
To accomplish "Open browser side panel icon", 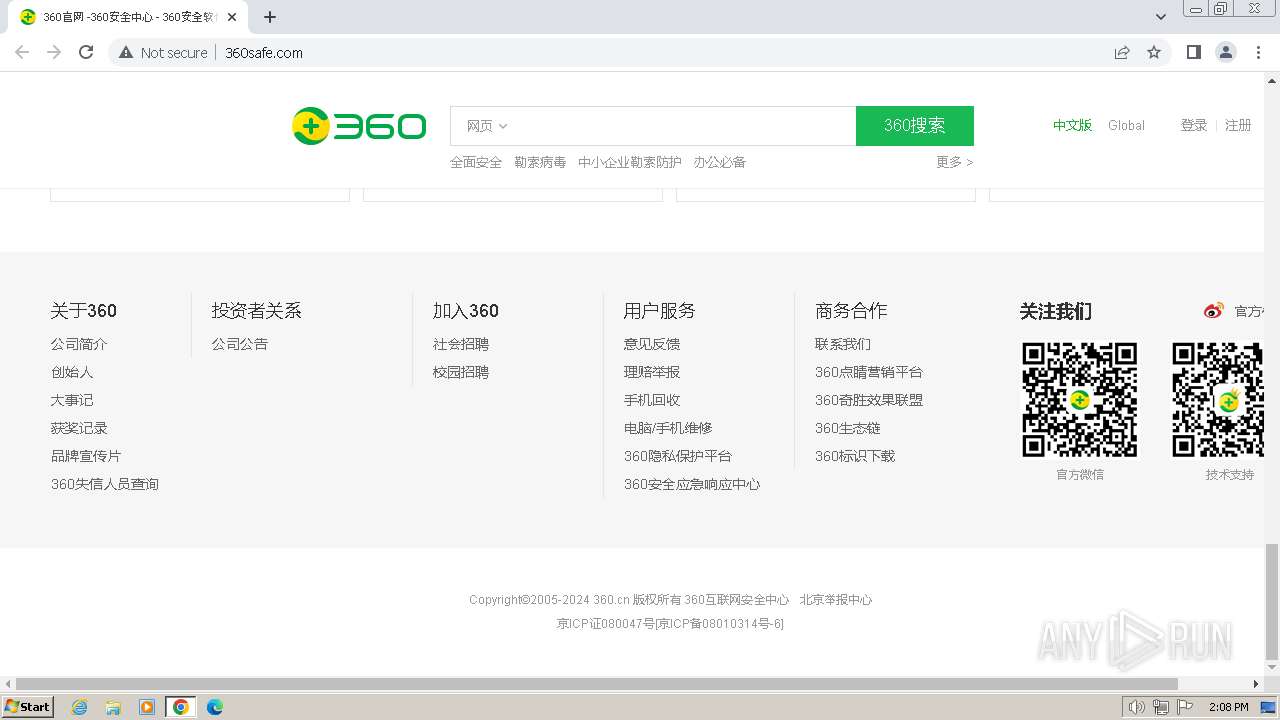I will point(1193,52).
